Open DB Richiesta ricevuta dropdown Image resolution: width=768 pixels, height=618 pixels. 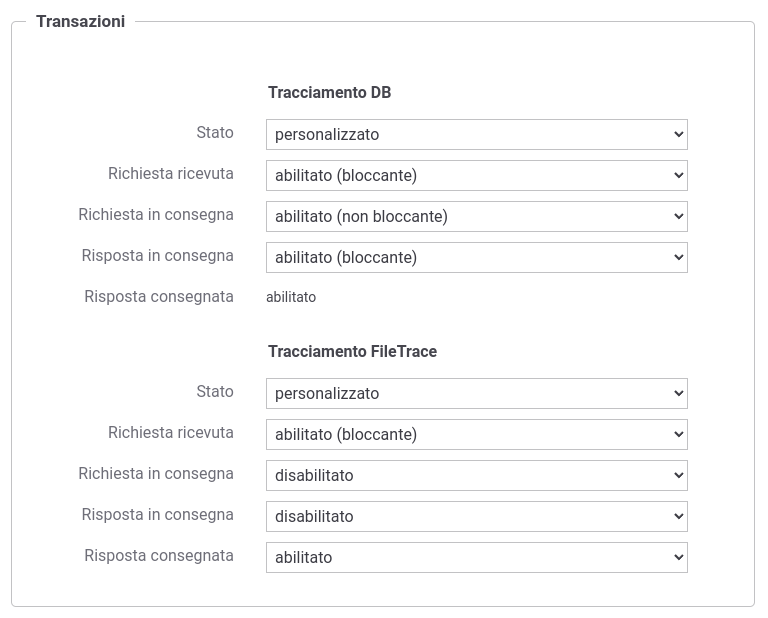tap(477, 175)
